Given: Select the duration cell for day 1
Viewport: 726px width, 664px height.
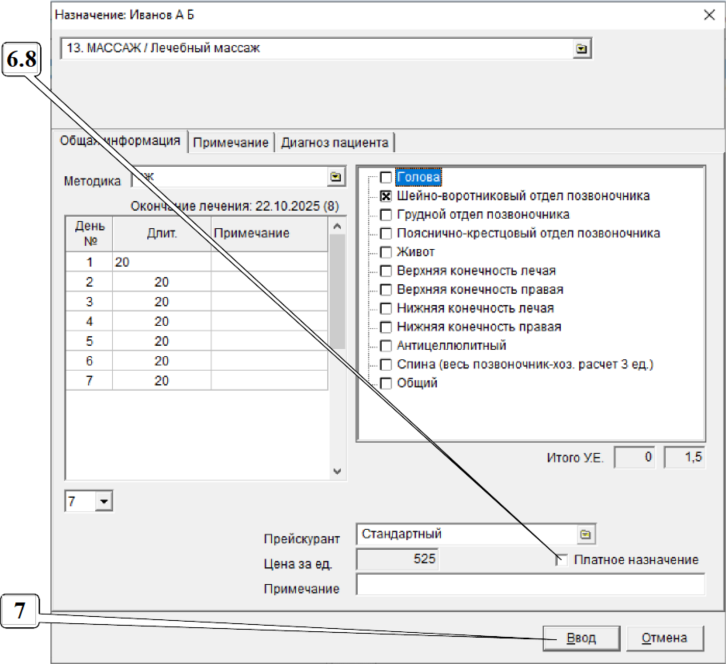Looking at the screenshot, I should (x=161, y=262).
